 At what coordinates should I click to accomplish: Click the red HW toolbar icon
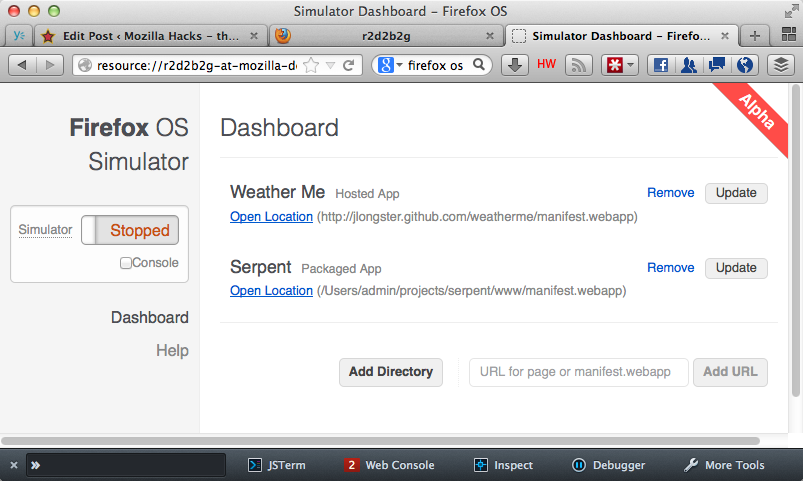(546, 64)
